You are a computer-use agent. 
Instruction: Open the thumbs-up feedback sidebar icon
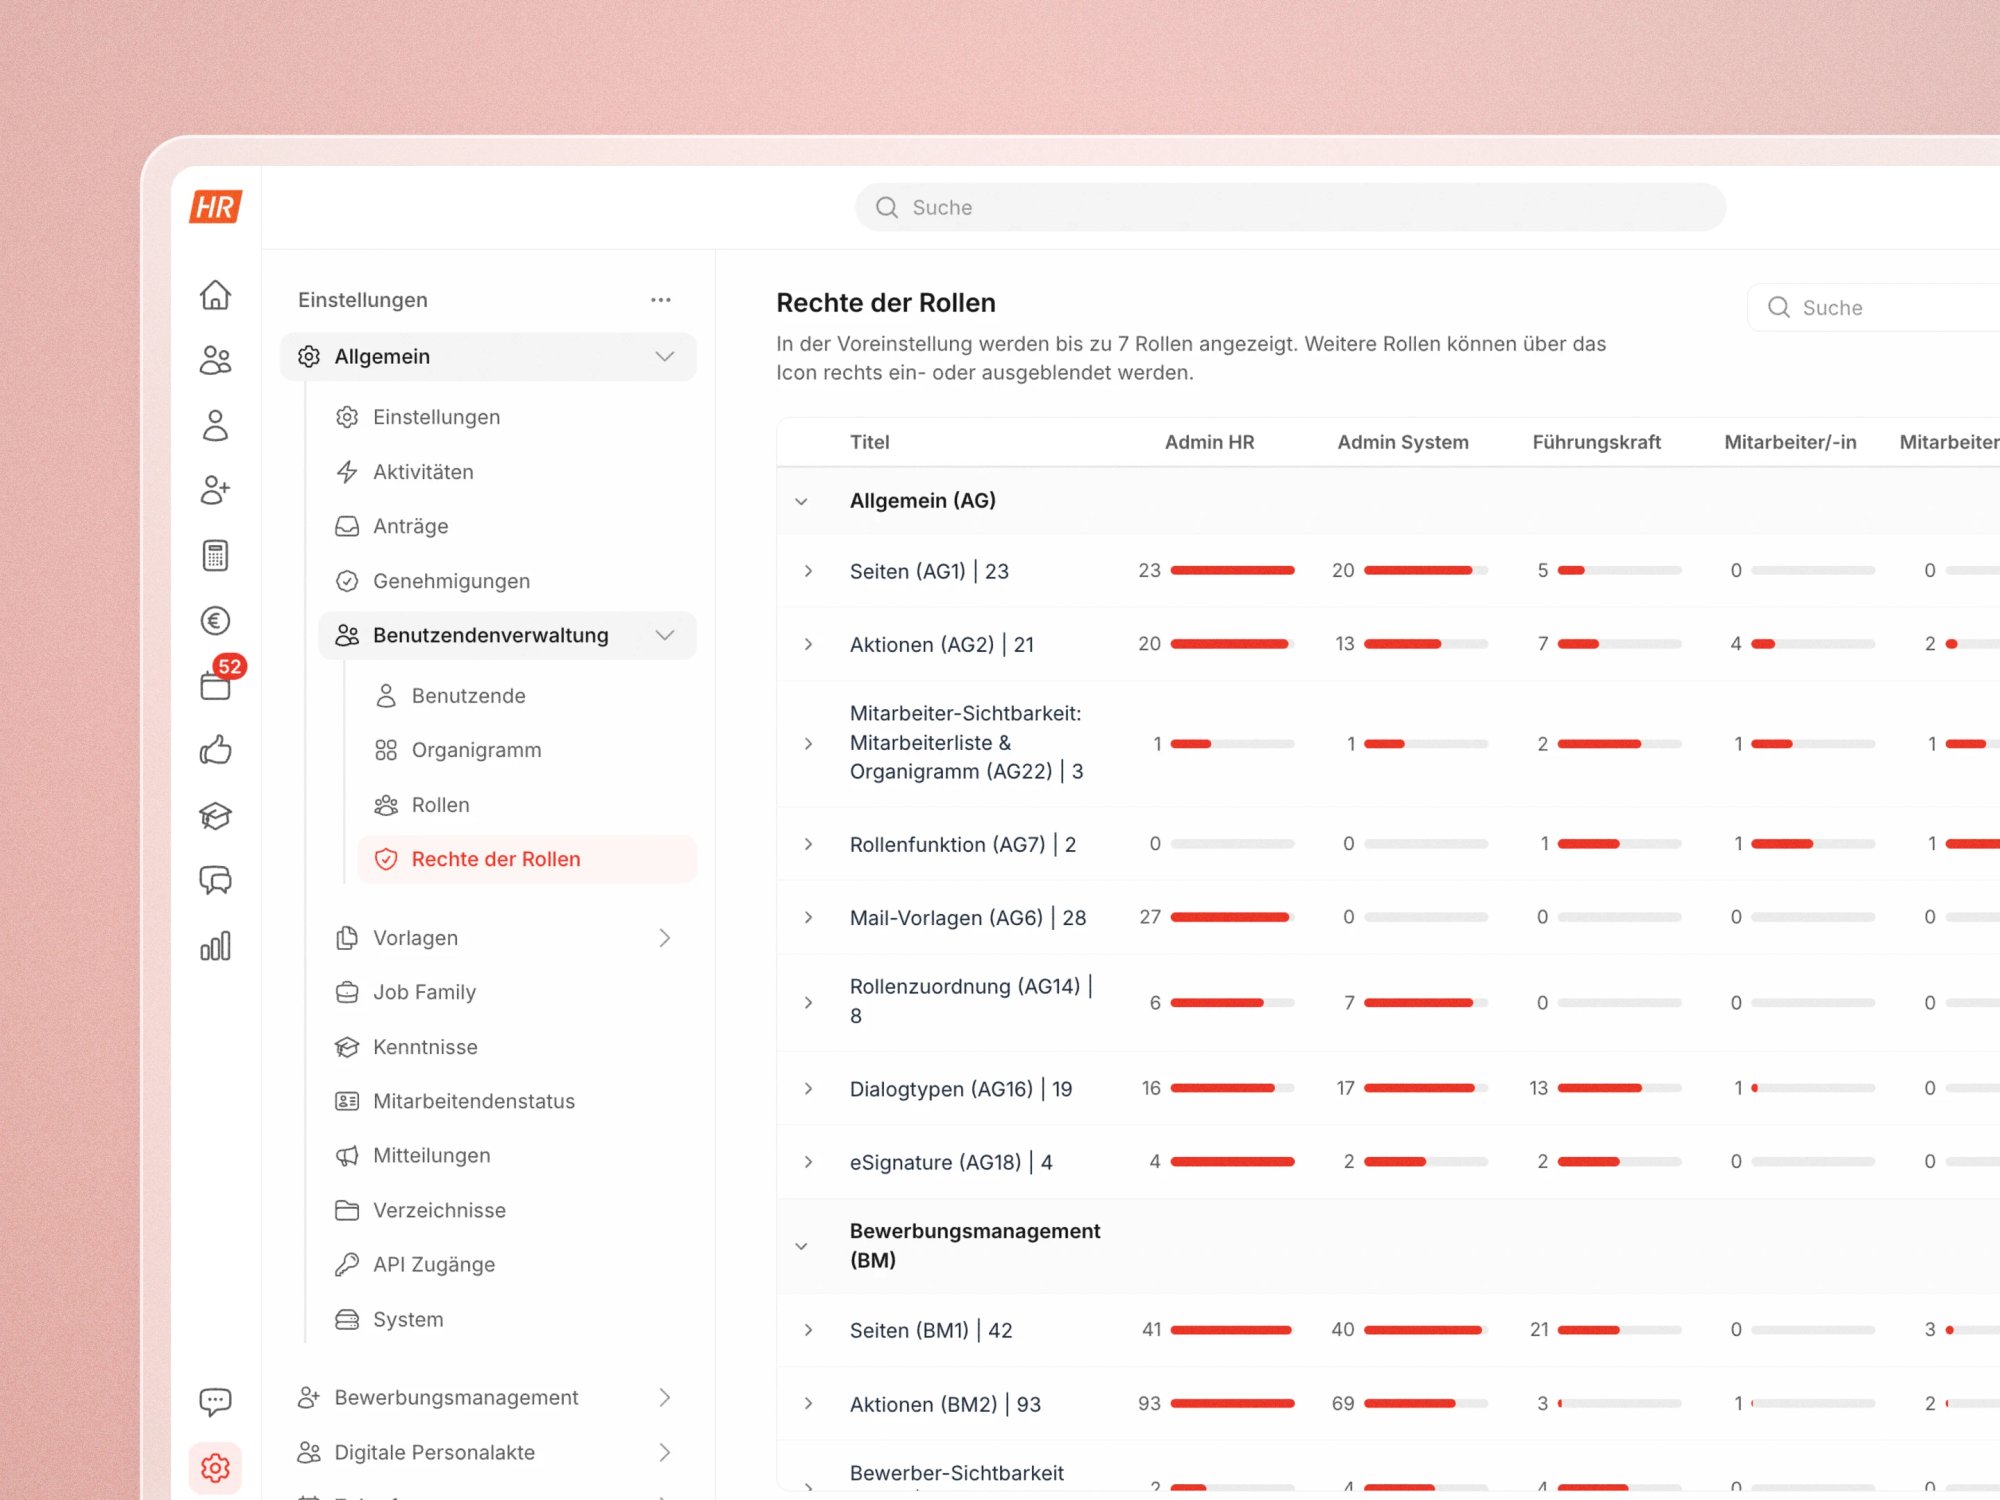215,750
